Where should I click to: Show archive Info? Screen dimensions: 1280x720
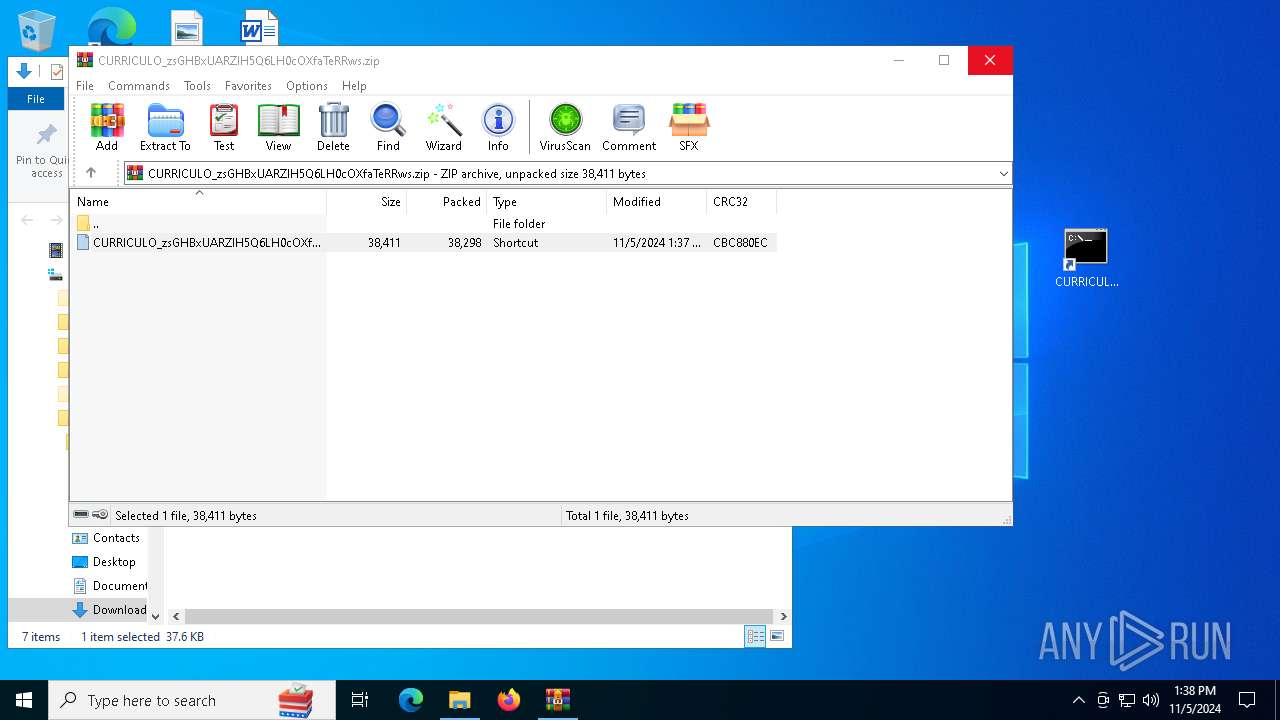tap(498, 127)
